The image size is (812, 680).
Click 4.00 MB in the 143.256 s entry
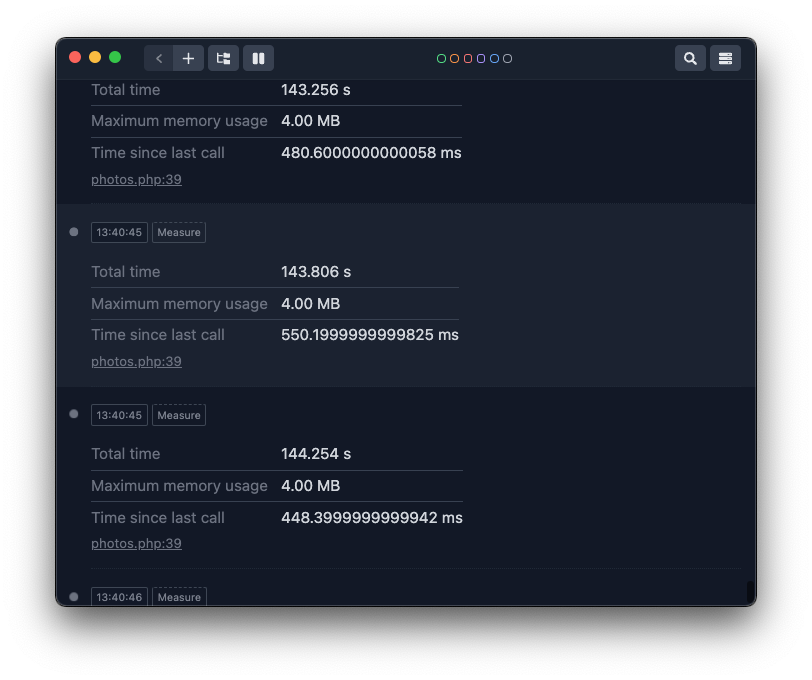coord(311,121)
